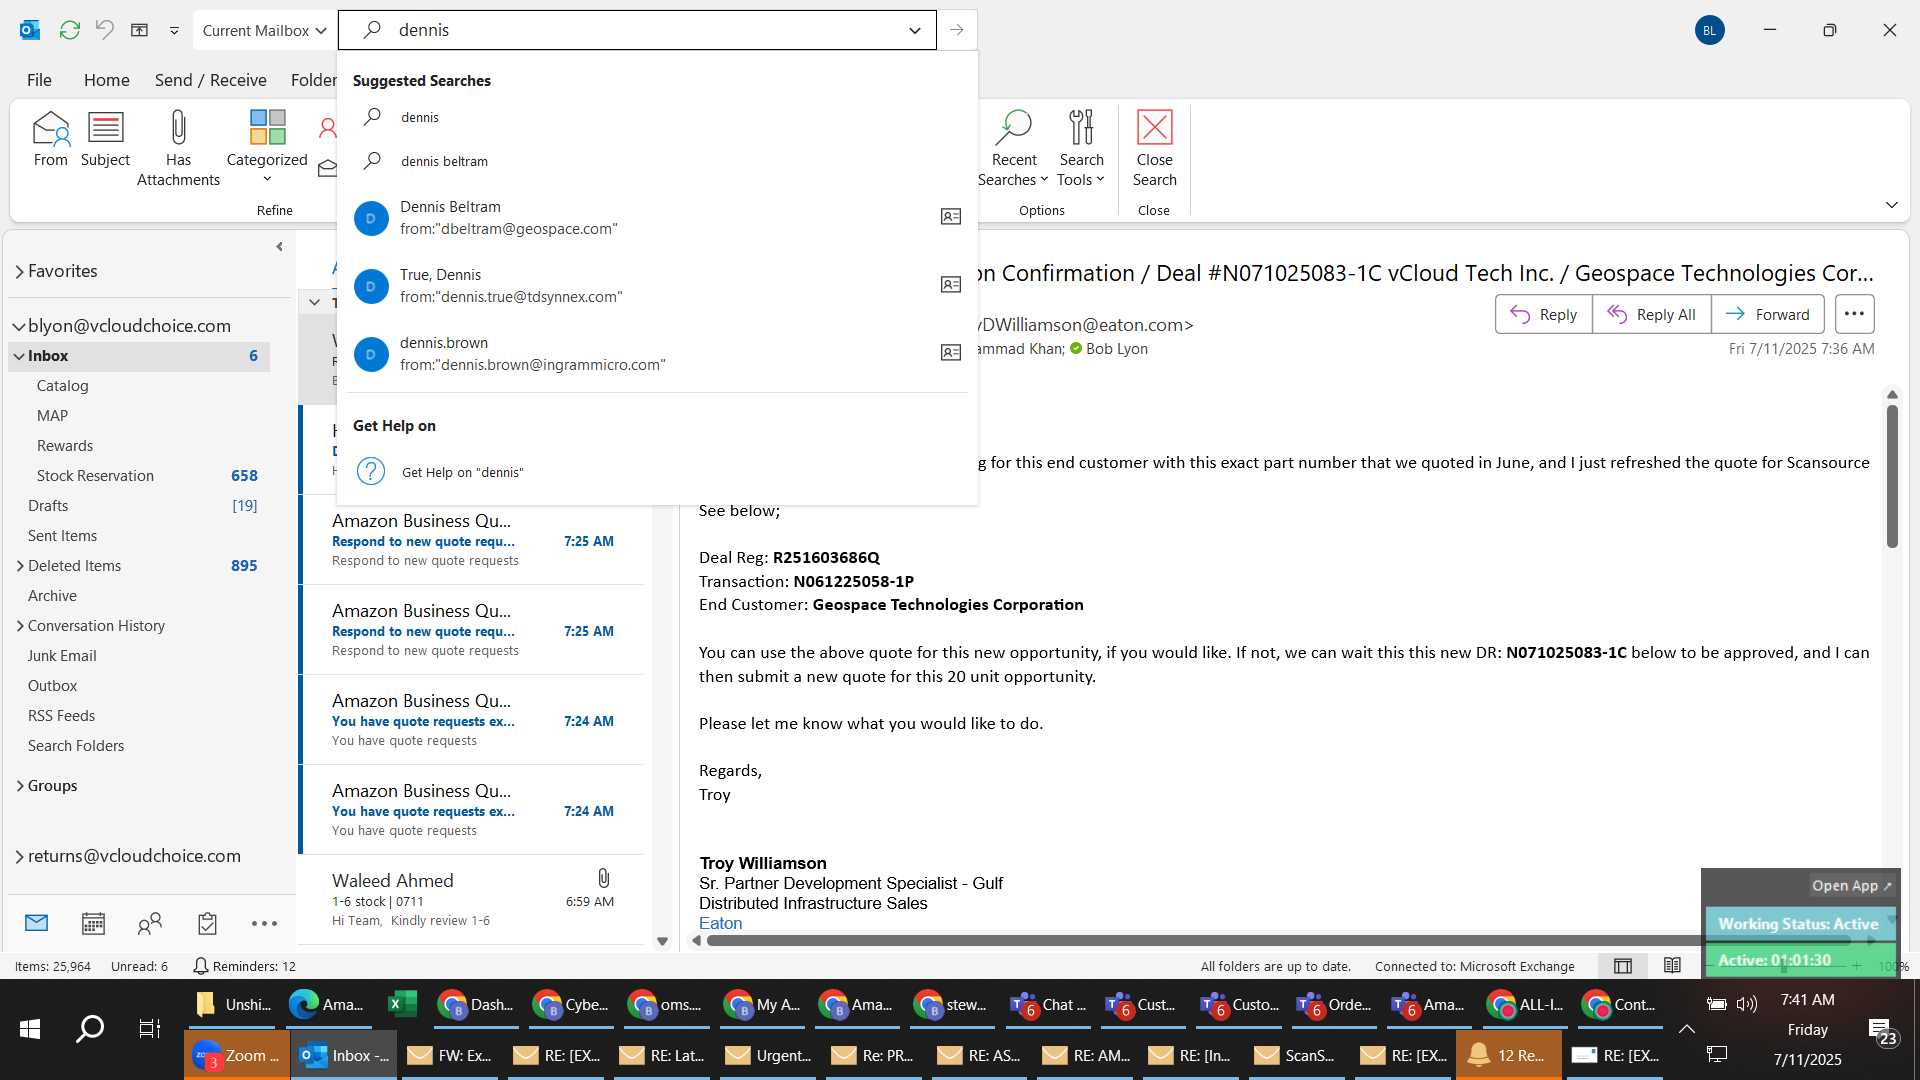Open the Current Mailbox scope dropdown
This screenshot has height=1080, width=1920.
(264, 30)
